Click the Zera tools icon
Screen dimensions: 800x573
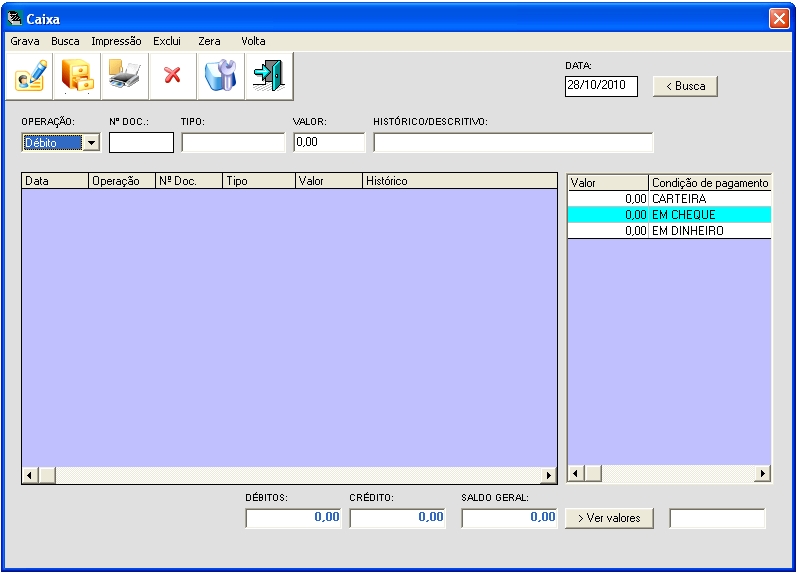[x=219, y=76]
